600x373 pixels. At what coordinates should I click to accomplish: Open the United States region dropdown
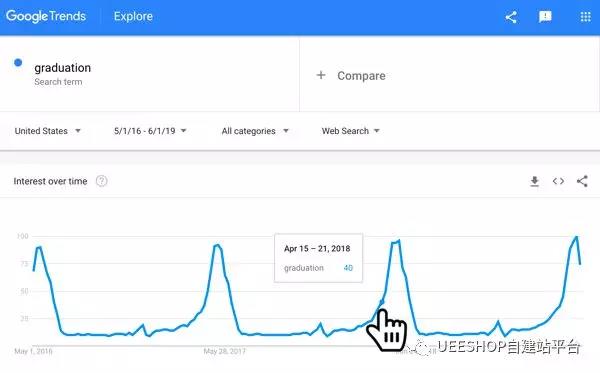pyautogui.click(x=47, y=131)
